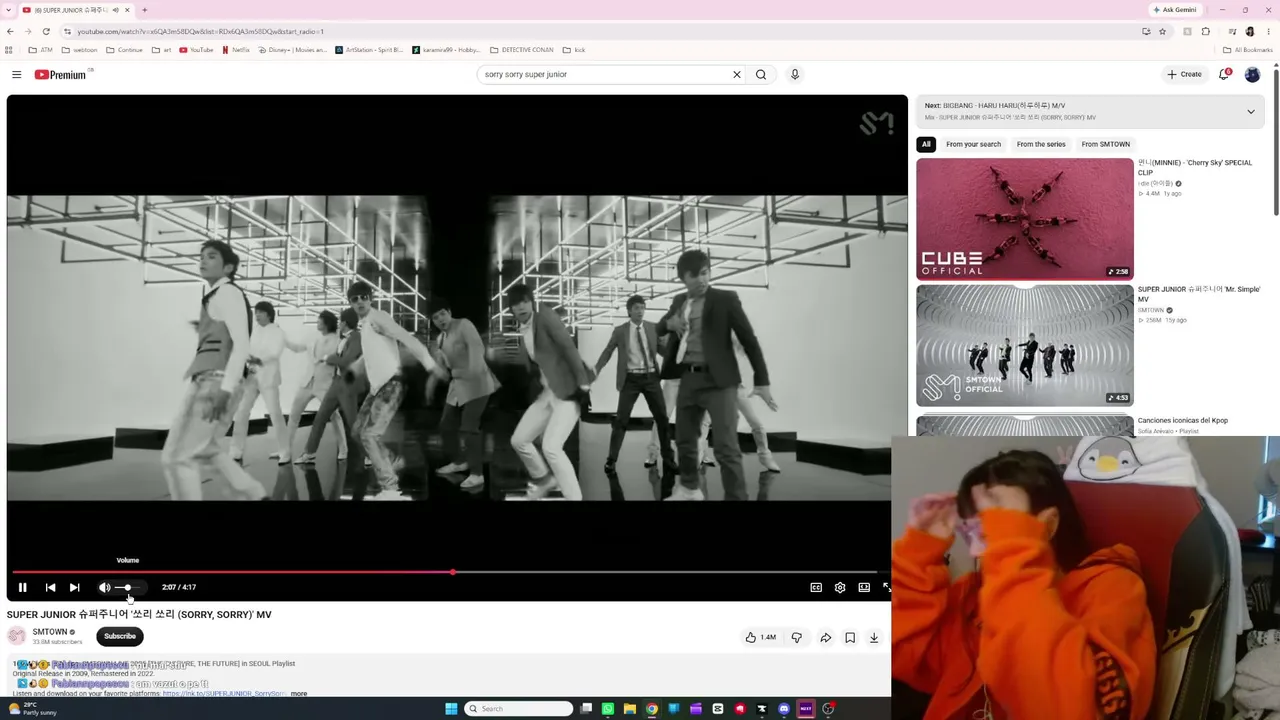Subscribe to the SMTOWN channel

click(120, 636)
